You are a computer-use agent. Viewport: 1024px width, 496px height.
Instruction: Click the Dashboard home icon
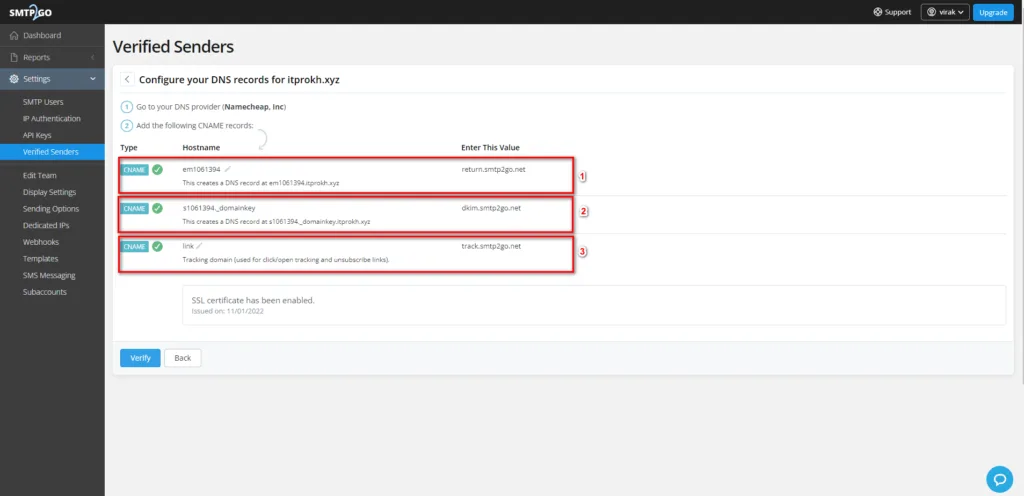pos(13,36)
